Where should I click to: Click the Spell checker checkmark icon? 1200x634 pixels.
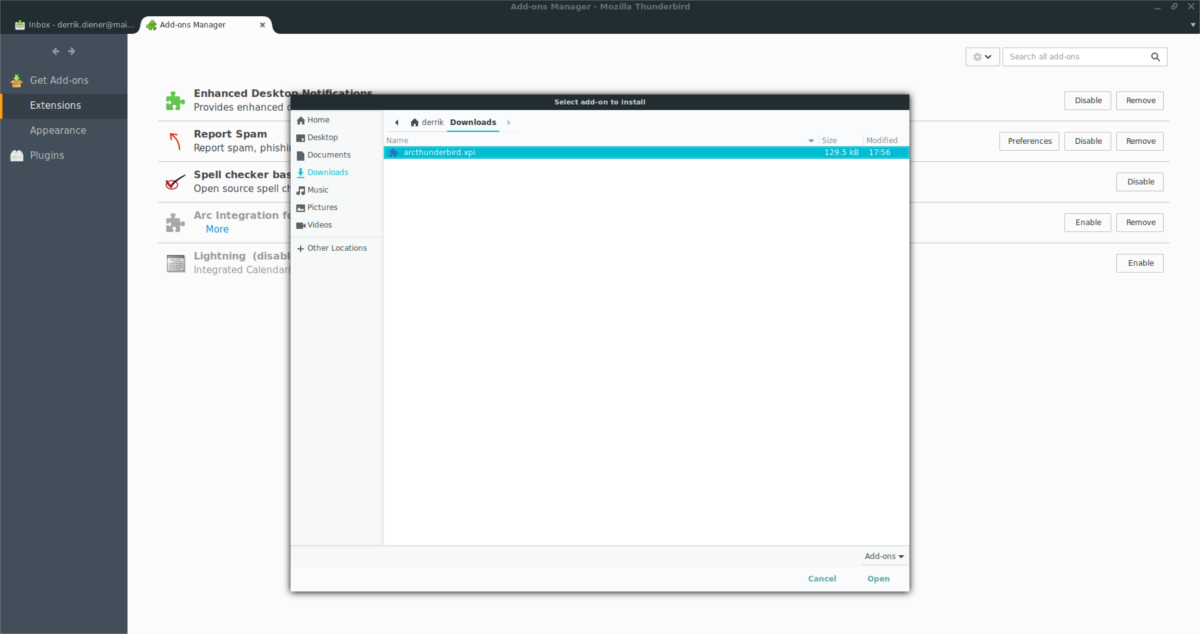tap(172, 181)
